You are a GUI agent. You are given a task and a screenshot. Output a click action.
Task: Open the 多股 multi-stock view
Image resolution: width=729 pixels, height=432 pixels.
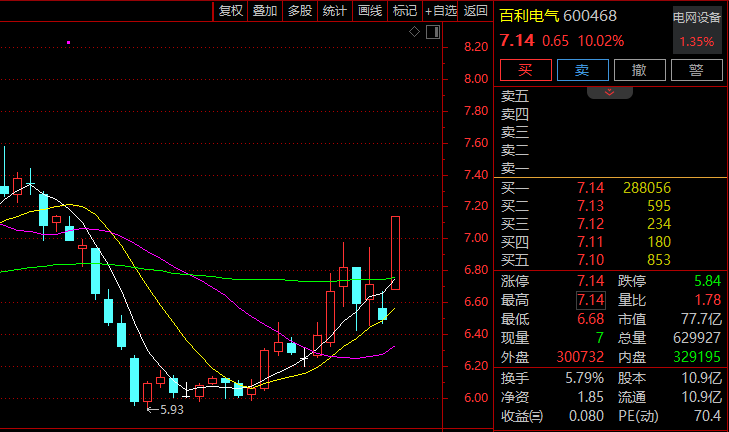tap(300, 11)
